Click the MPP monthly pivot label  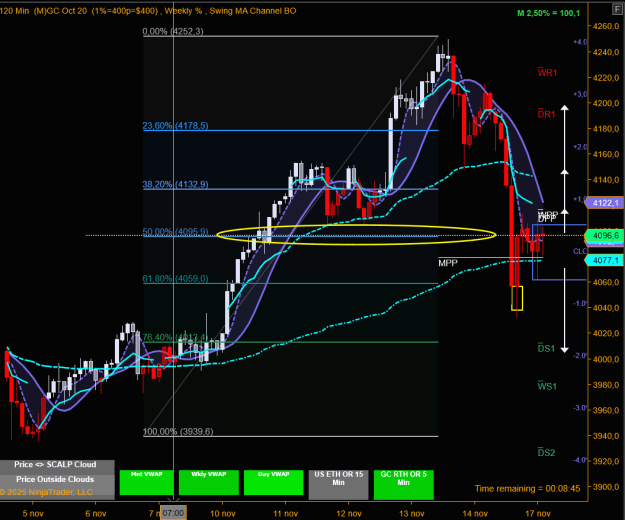[x=448, y=263]
